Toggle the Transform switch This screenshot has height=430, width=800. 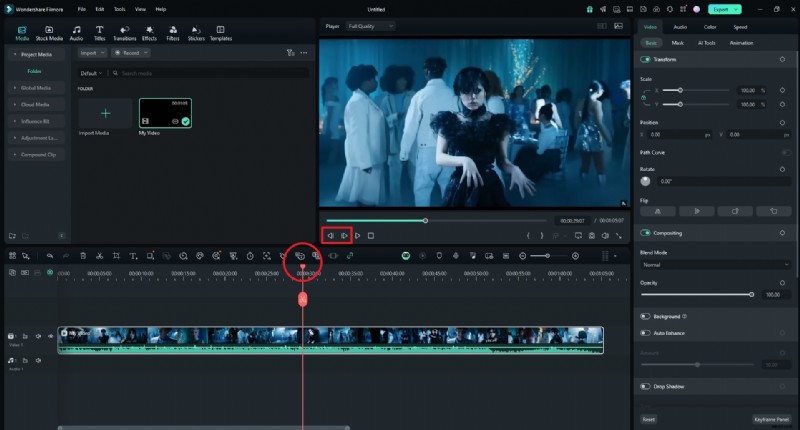click(645, 59)
